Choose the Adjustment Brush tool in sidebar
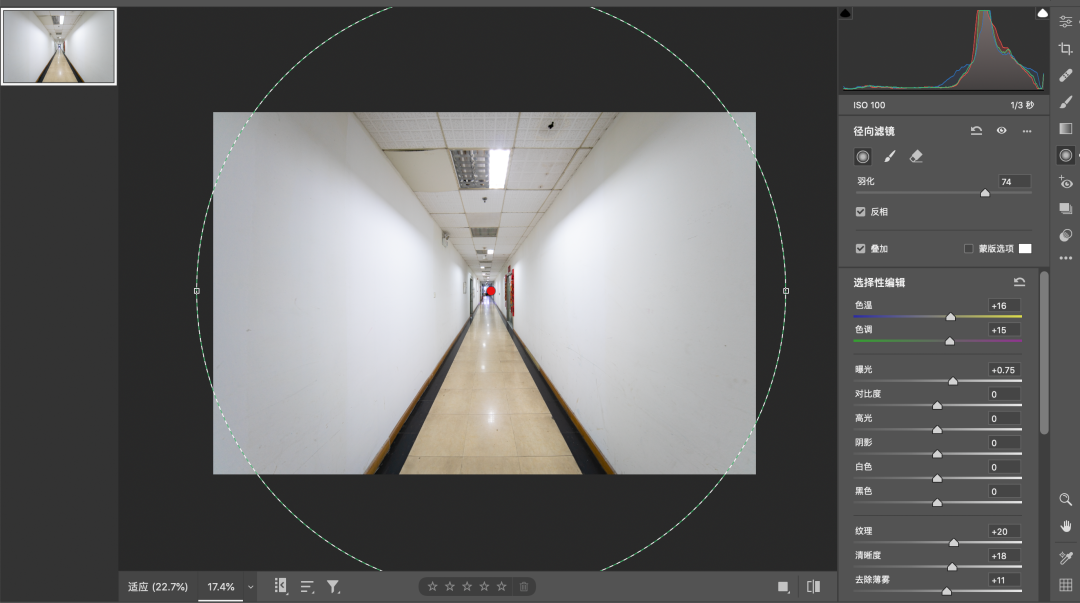The width and height of the screenshot is (1080, 603). tap(1066, 102)
